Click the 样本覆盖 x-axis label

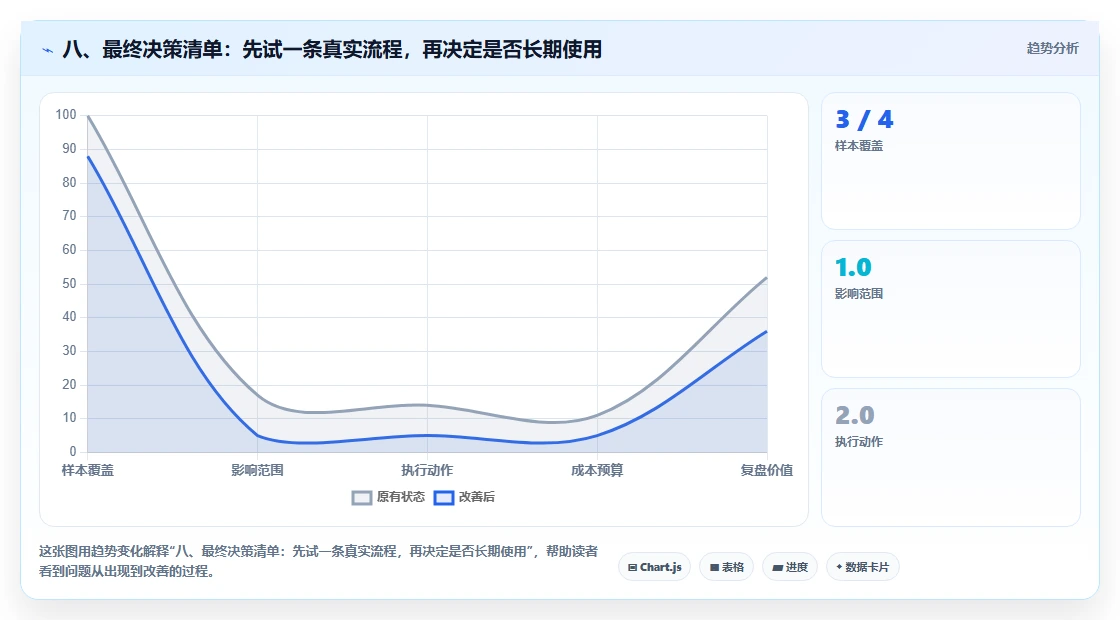(x=87, y=471)
